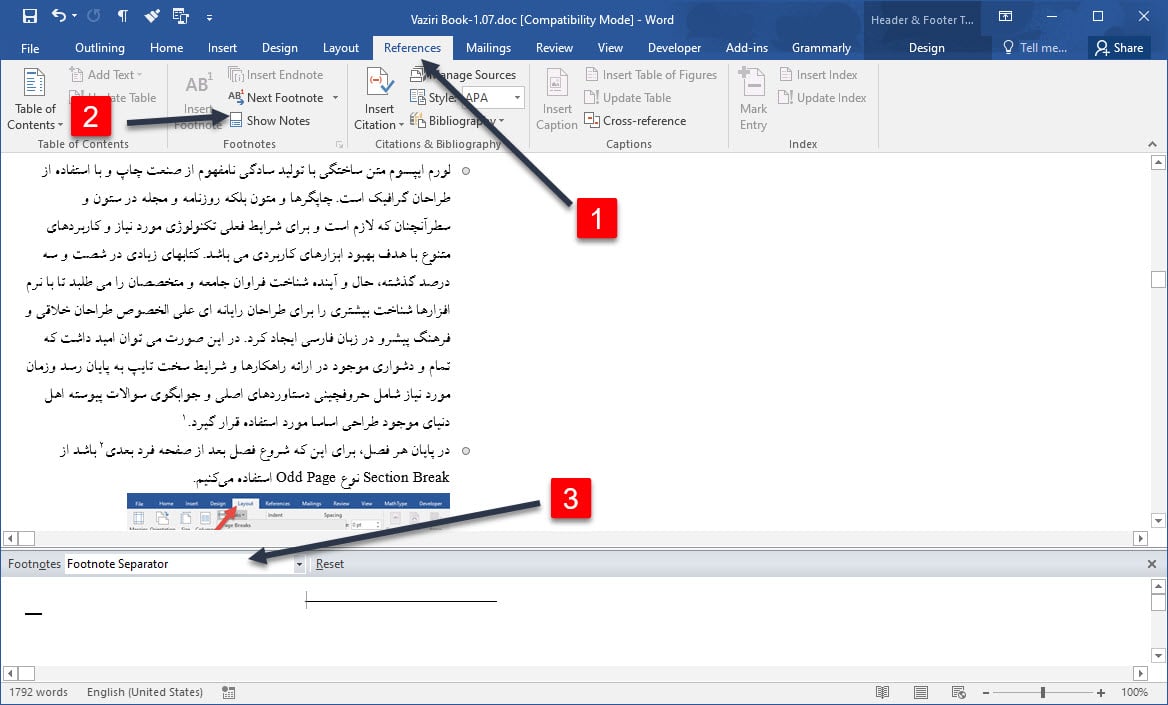1168x705 pixels.
Task: Click Insert Caption
Action: (x=556, y=100)
